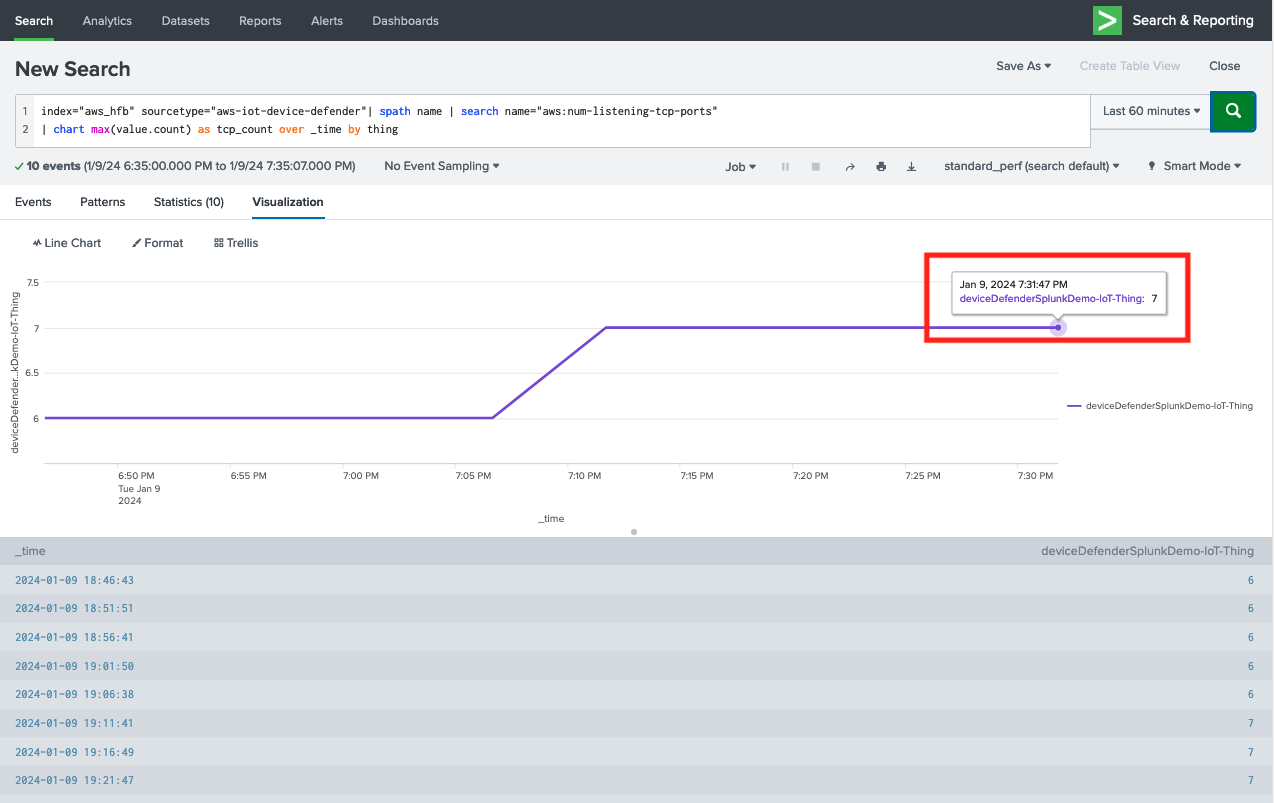Open the Format visualization menu

pos(157,242)
